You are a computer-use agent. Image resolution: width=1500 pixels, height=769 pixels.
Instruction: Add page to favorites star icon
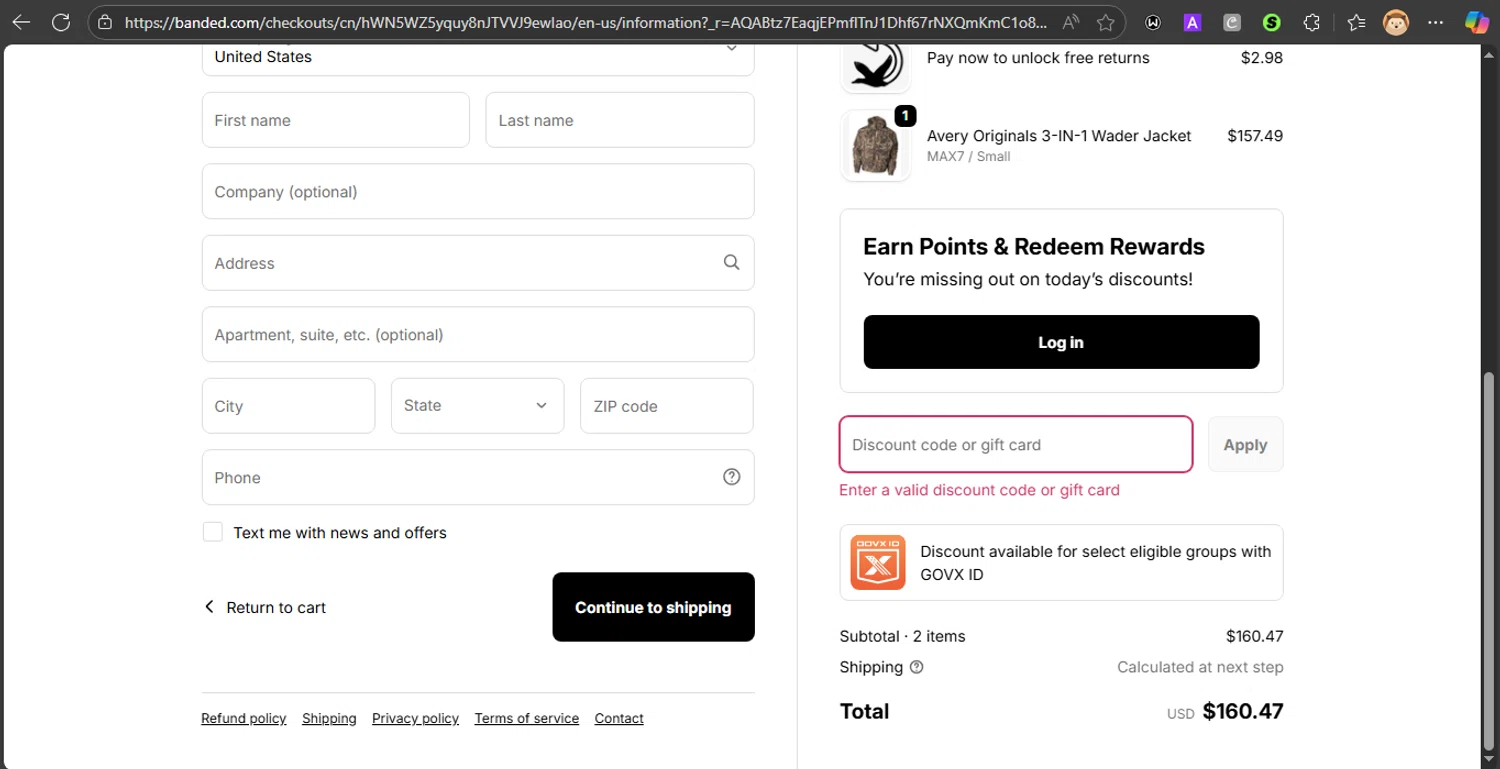[x=1105, y=22]
